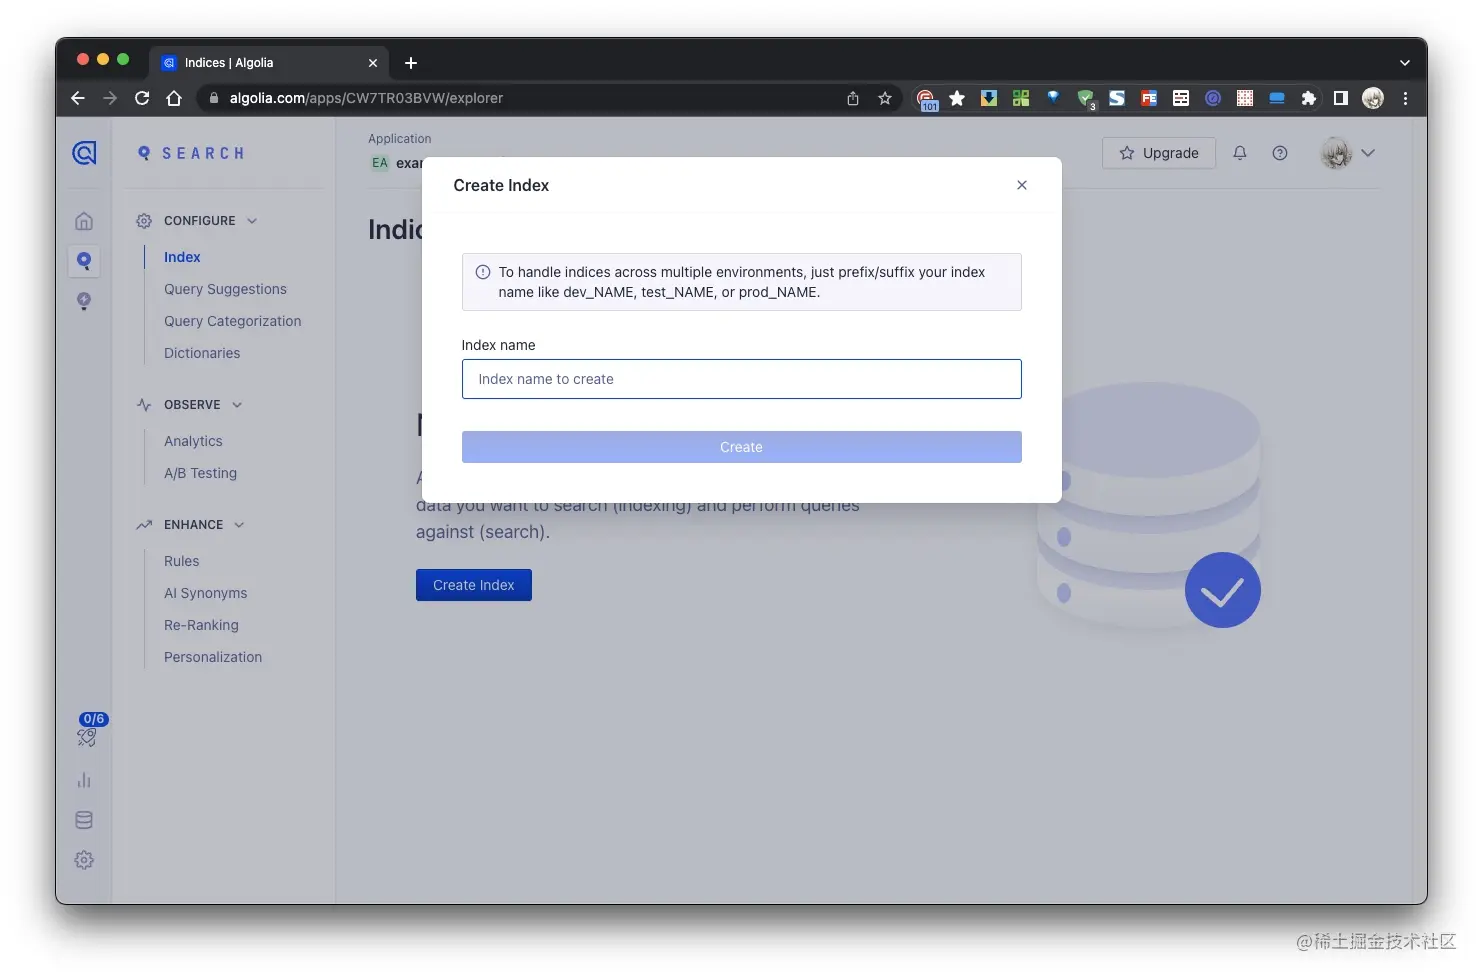
Task: Click the browser home button
Action: [174, 98]
